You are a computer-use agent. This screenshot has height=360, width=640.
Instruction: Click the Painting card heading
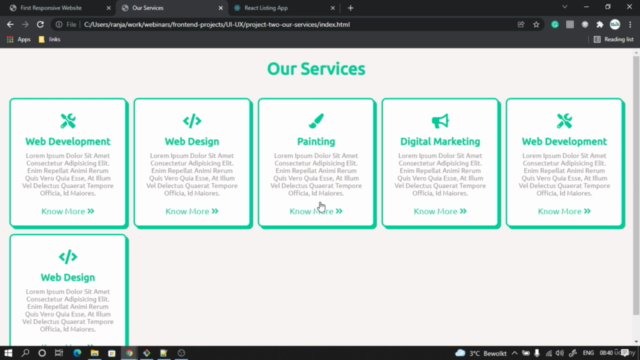(316, 142)
